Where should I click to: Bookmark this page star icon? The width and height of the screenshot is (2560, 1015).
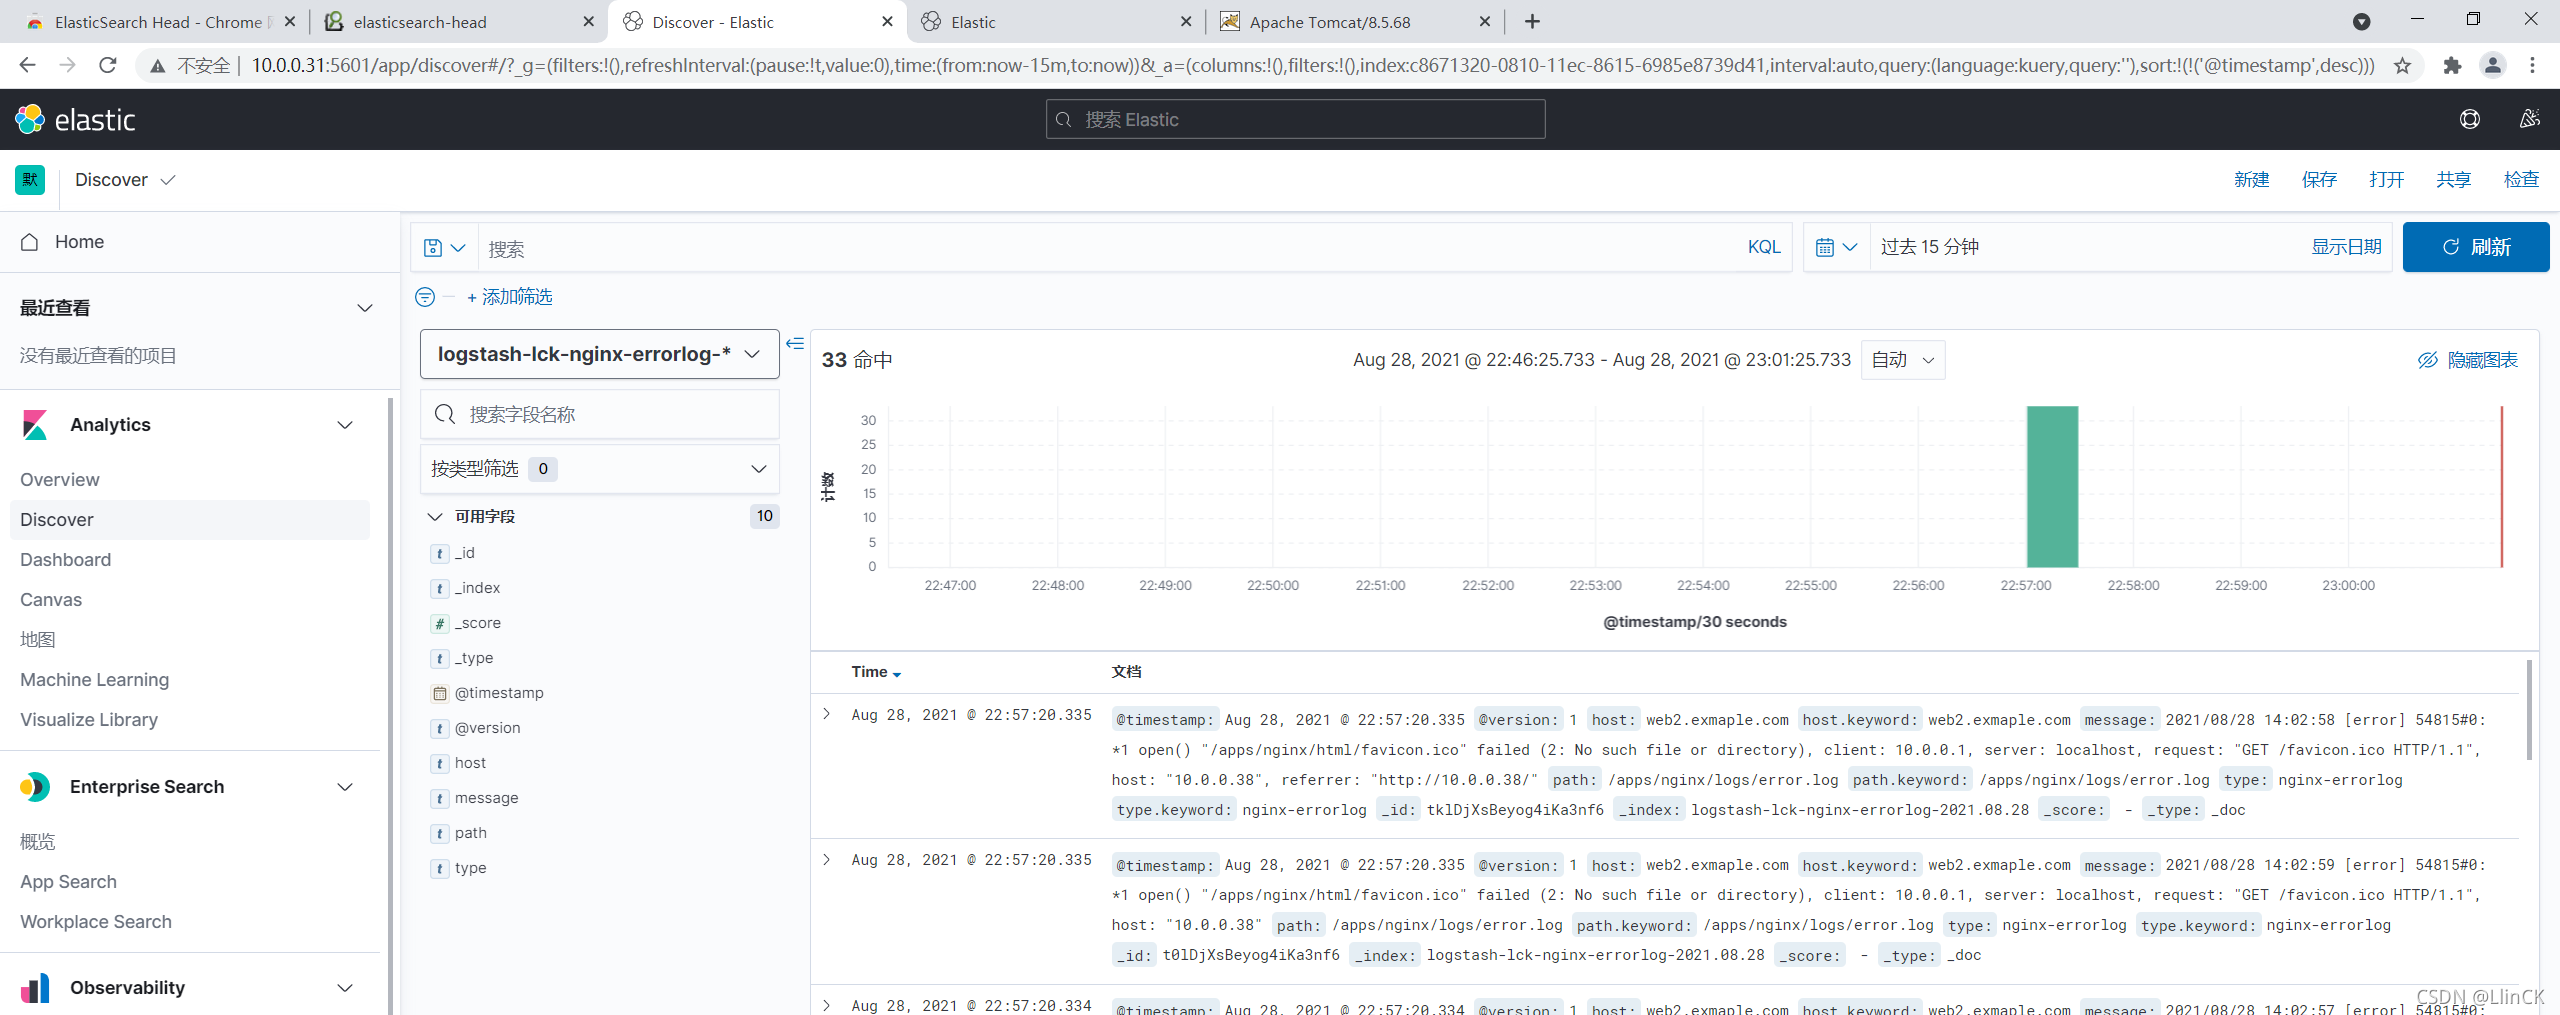point(2402,65)
